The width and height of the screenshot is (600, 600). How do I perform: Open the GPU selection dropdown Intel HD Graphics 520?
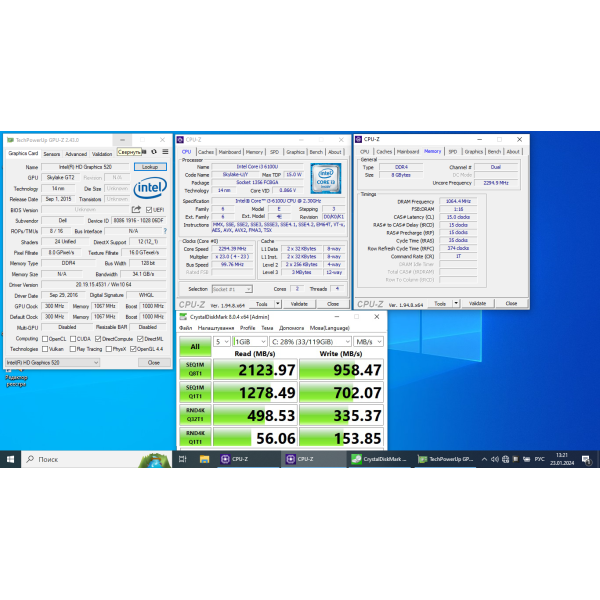click(52, 362)
